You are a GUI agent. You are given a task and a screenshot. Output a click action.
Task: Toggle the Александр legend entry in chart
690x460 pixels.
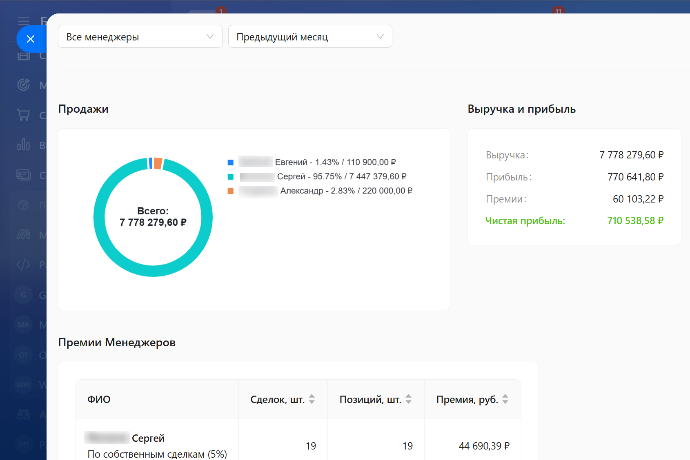tap(320, 190)
